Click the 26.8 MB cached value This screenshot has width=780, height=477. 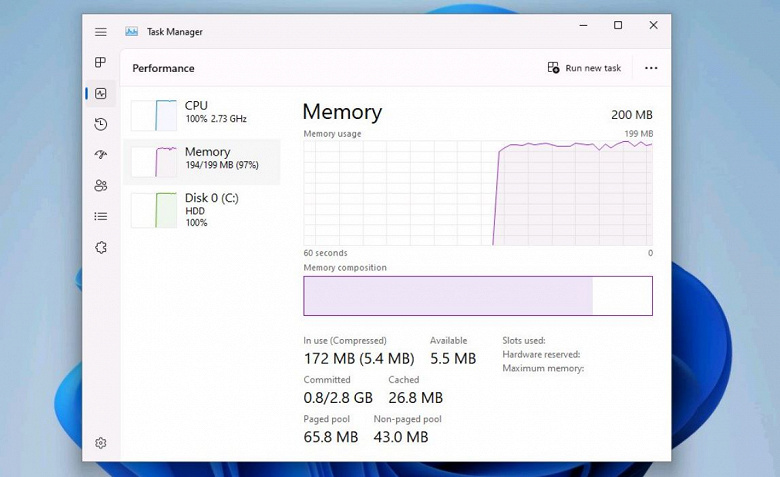[x=415, y=398]
